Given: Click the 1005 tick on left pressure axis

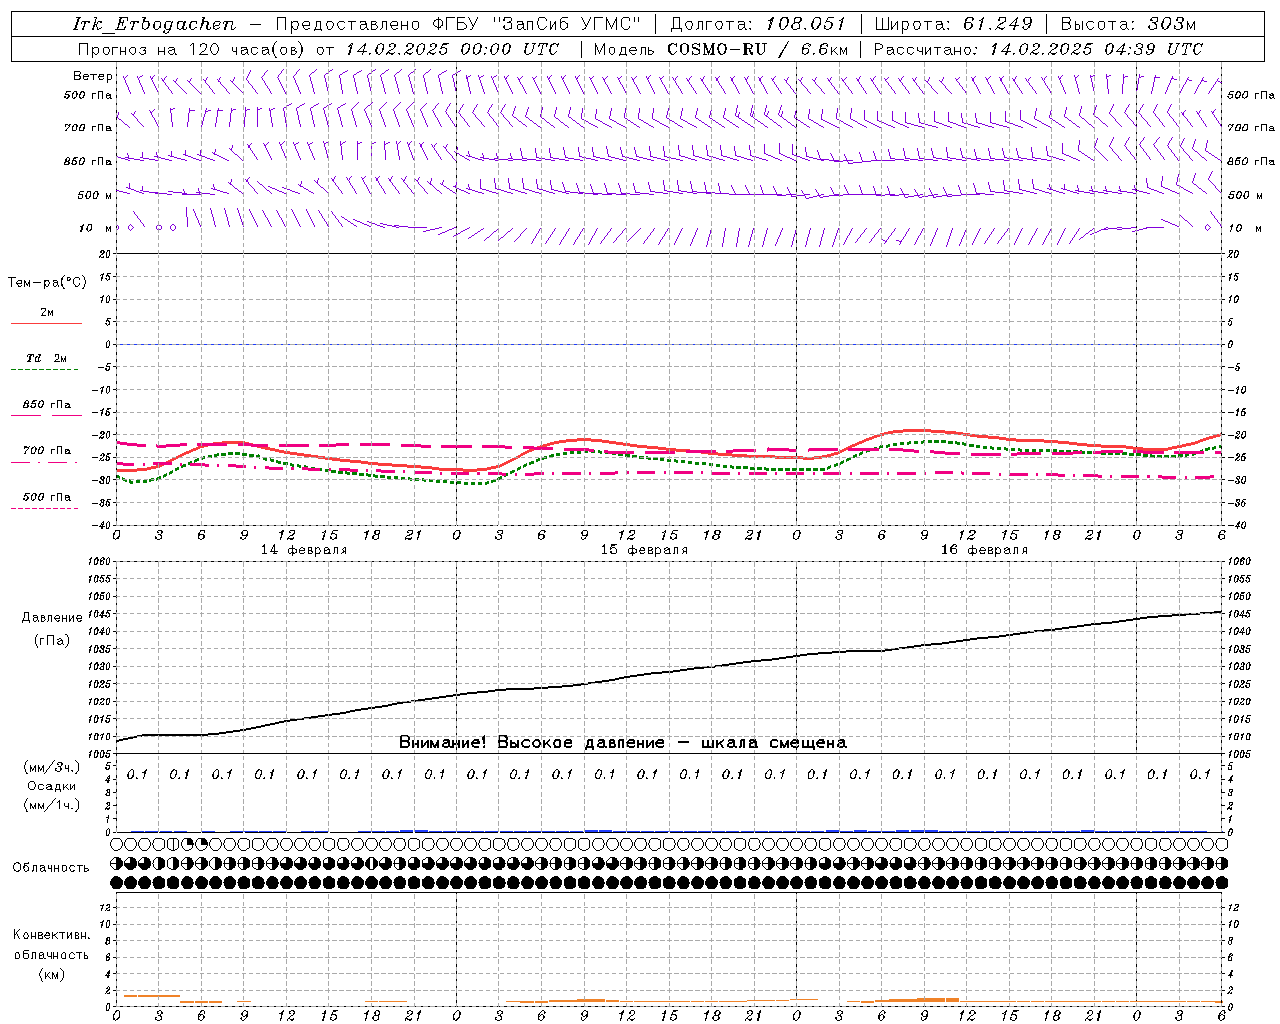Looking at the screenshot, I should (x=99, y=753).
